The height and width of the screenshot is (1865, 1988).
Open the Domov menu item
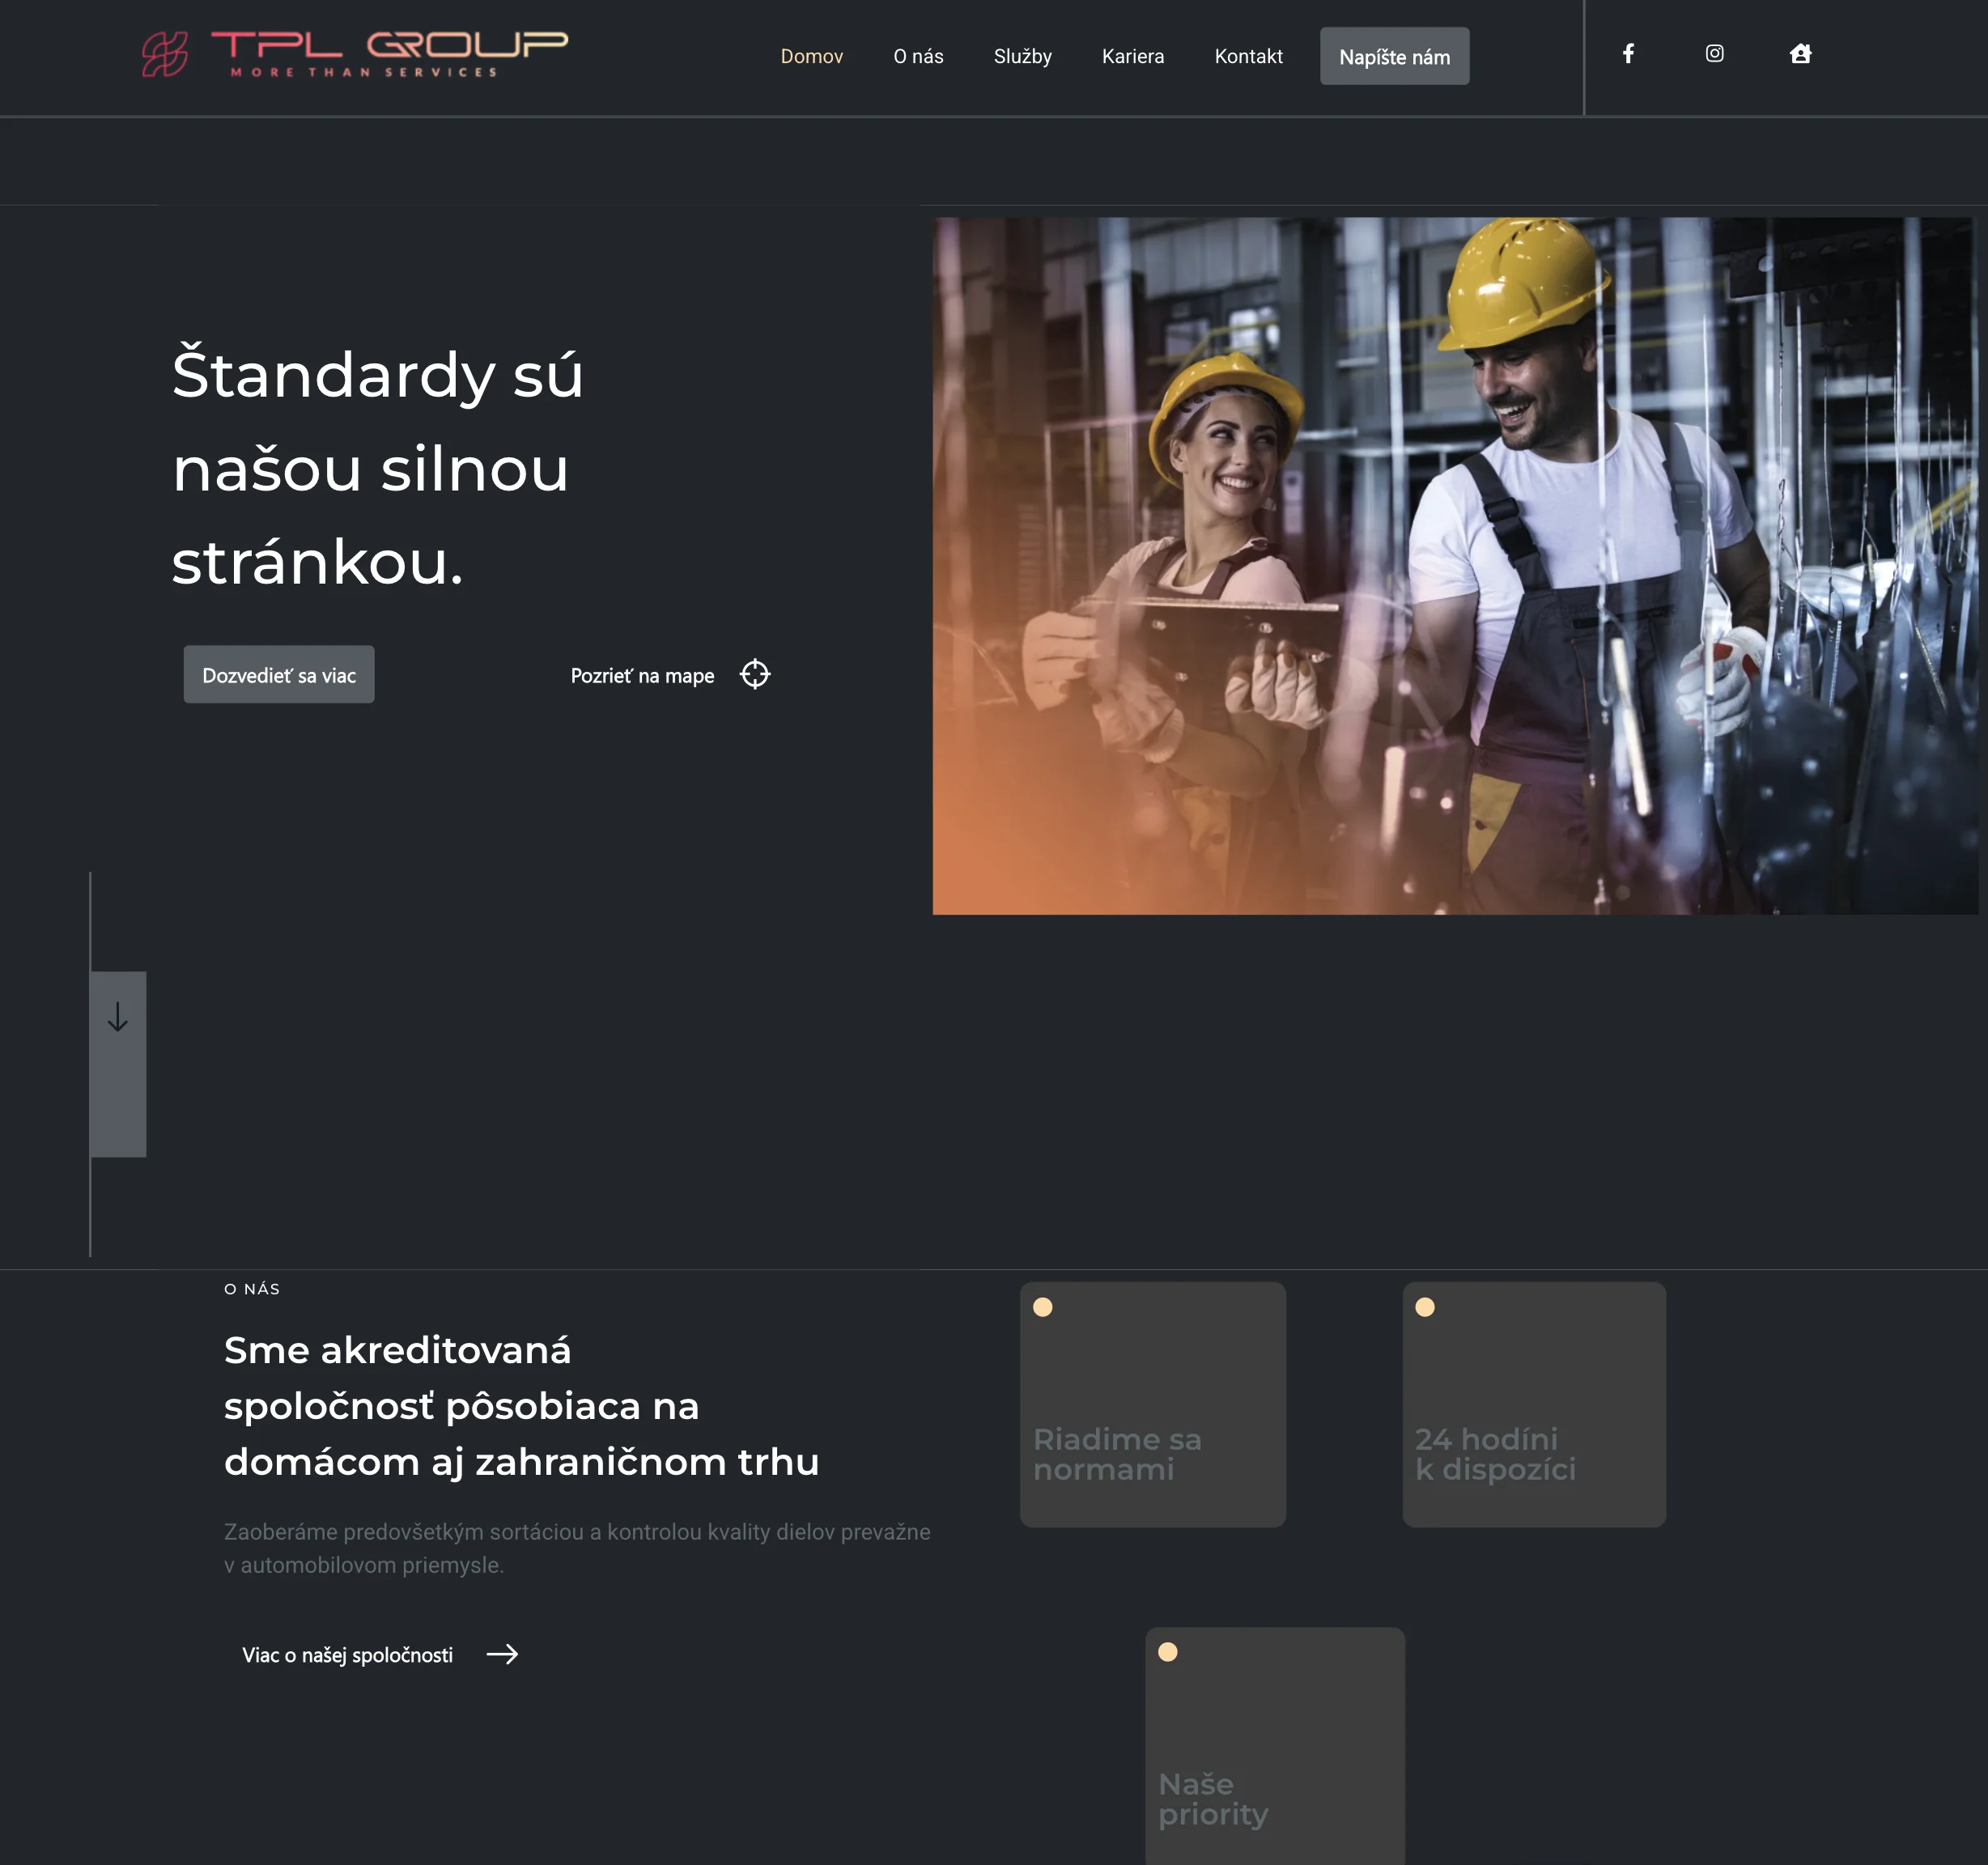click(x=812, y=56)
